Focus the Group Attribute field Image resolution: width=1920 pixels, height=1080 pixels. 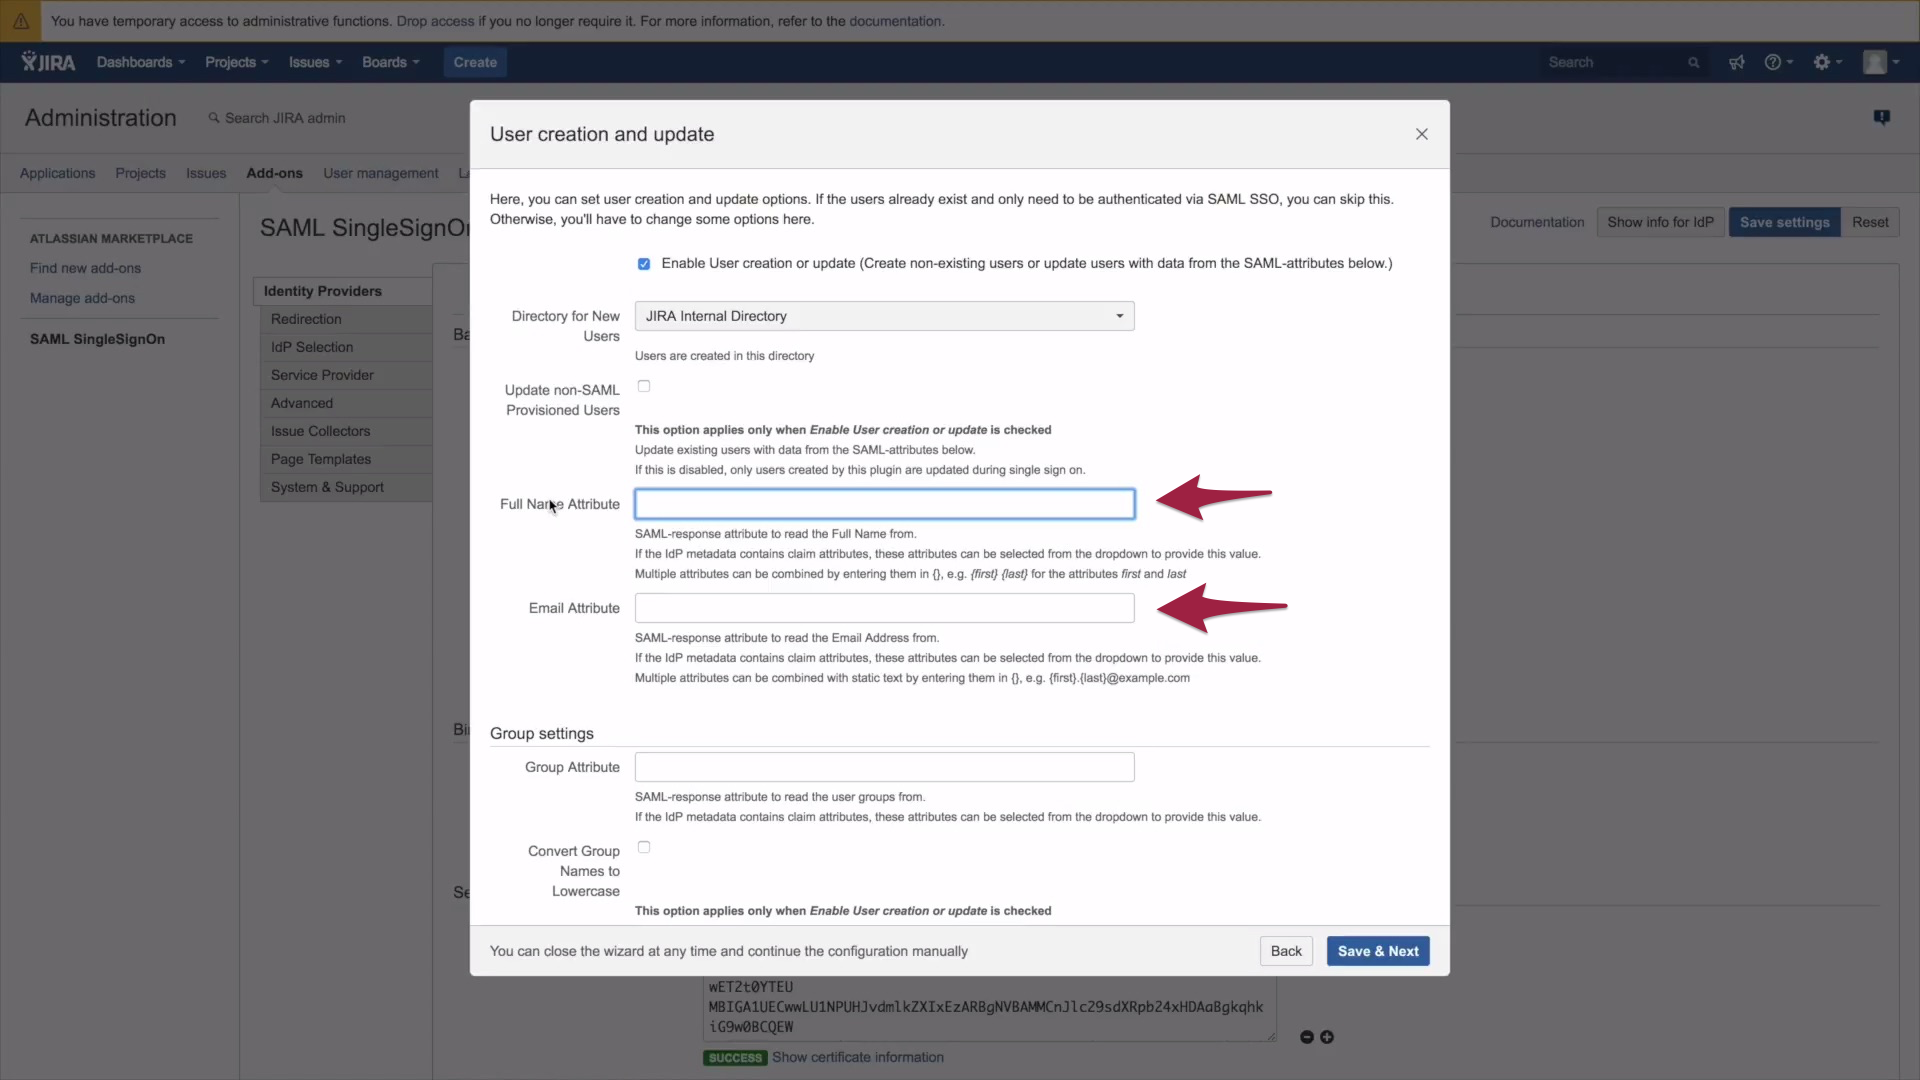(884, 767)
